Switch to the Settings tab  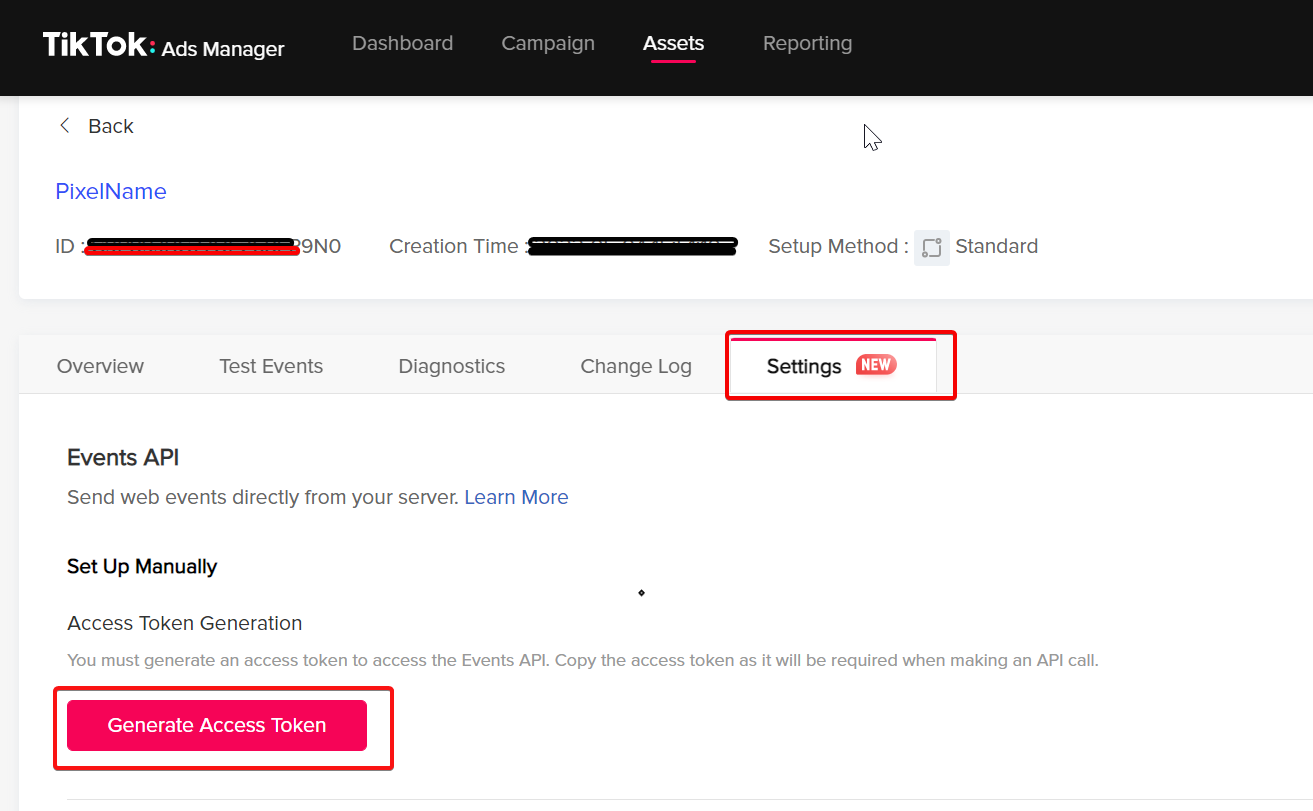tap(833, 366)
